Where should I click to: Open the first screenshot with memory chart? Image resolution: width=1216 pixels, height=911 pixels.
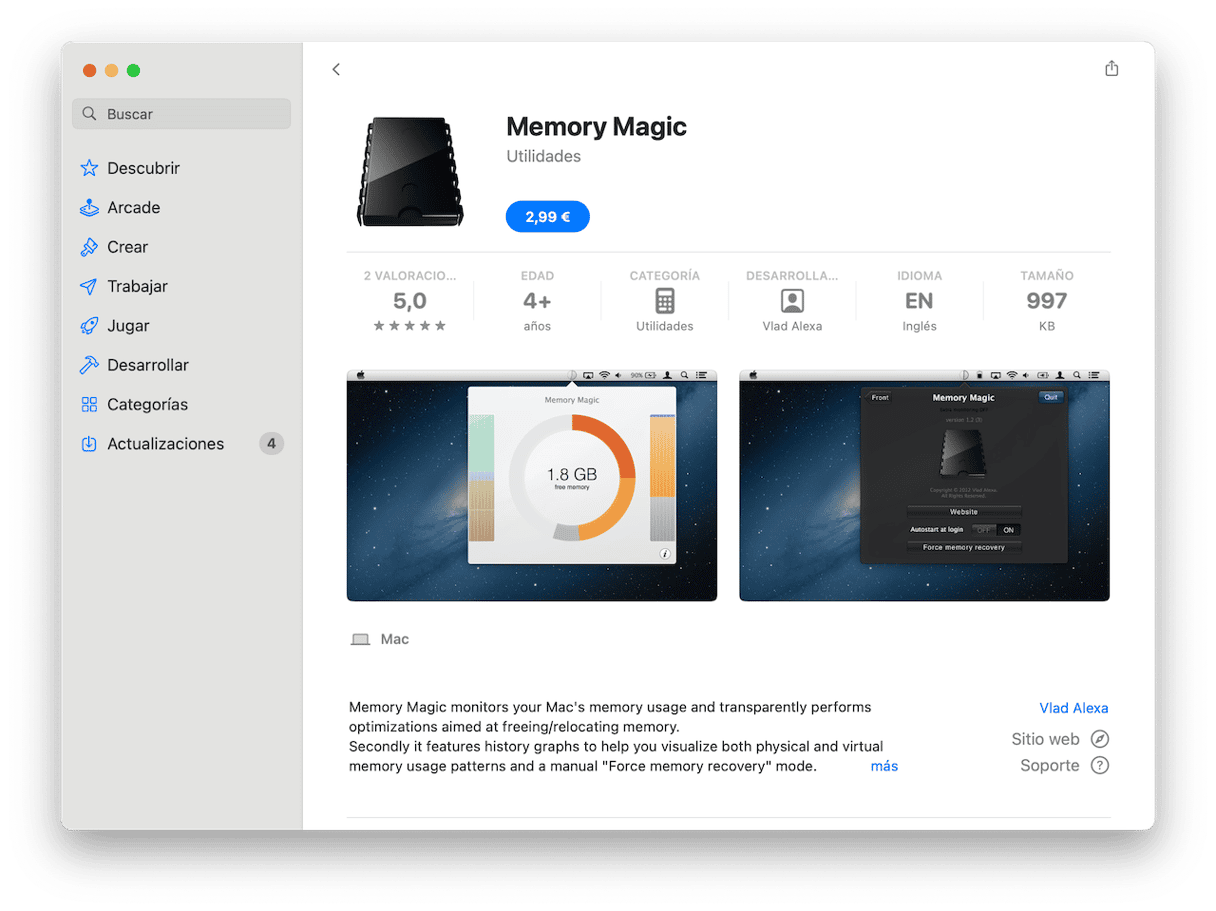coord(532,485)
